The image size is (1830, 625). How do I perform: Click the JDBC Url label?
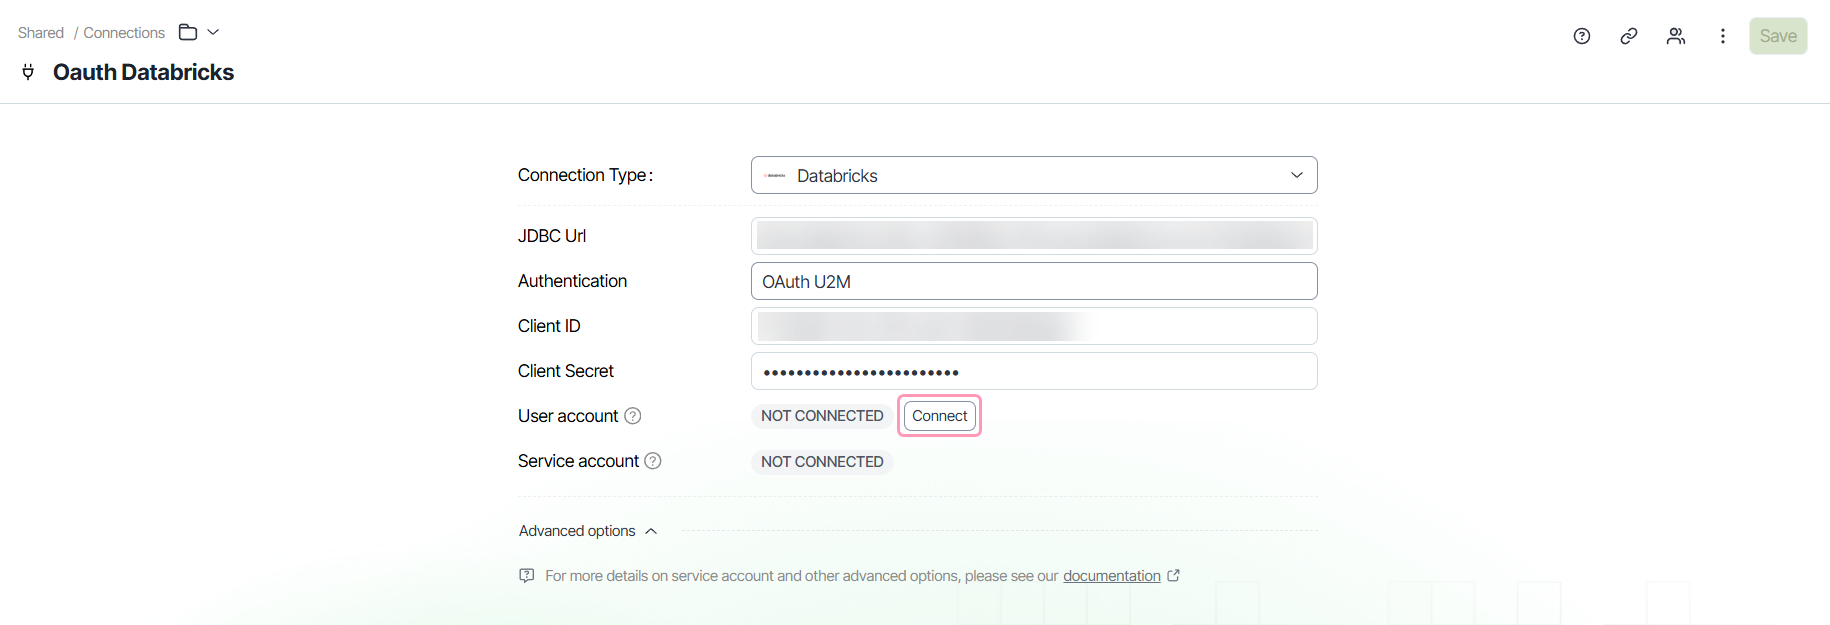click(552, 236)
